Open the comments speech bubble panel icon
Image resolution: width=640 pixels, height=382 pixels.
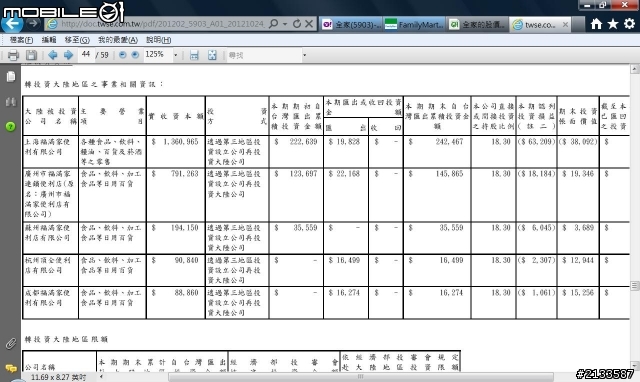[11, 368]
